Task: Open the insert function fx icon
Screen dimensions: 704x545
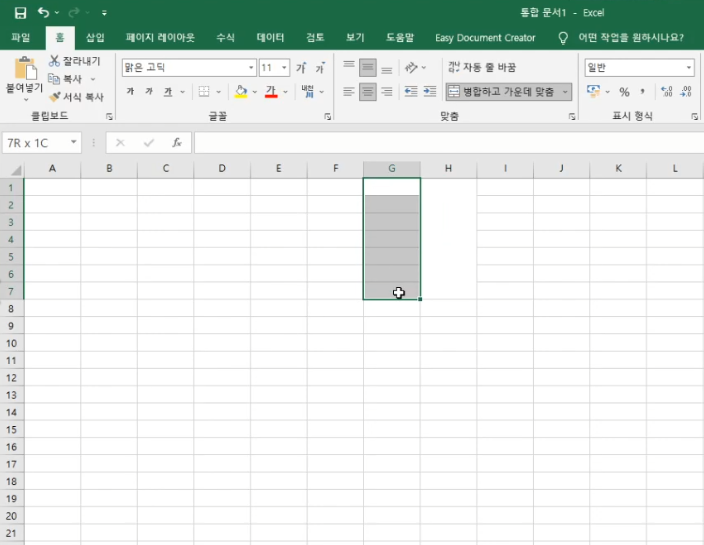Action: click(x=177, y=143)
